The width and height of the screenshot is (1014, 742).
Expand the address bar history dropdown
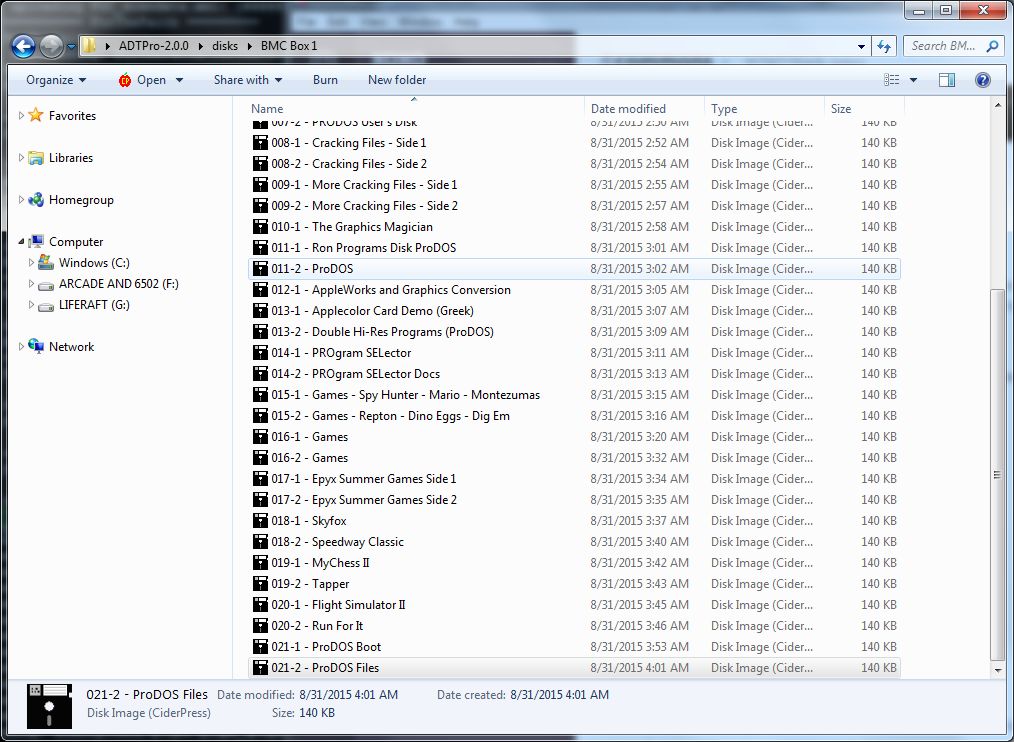coord(861,46)
